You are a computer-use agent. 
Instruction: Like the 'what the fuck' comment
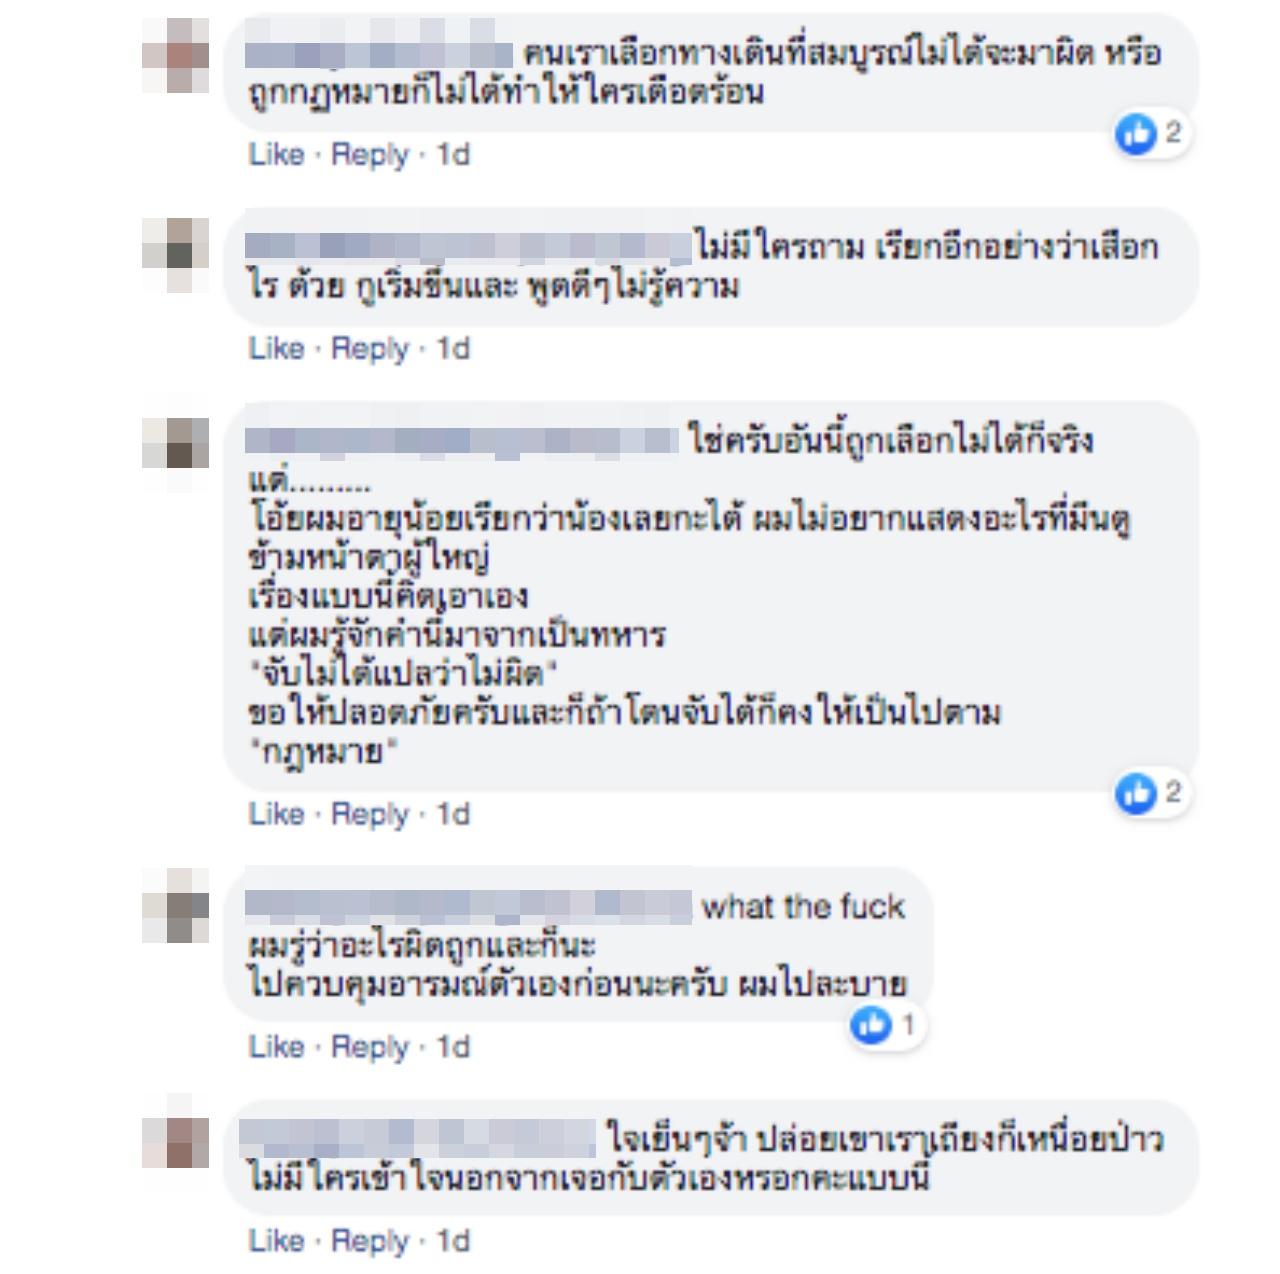coord(276,1047)
